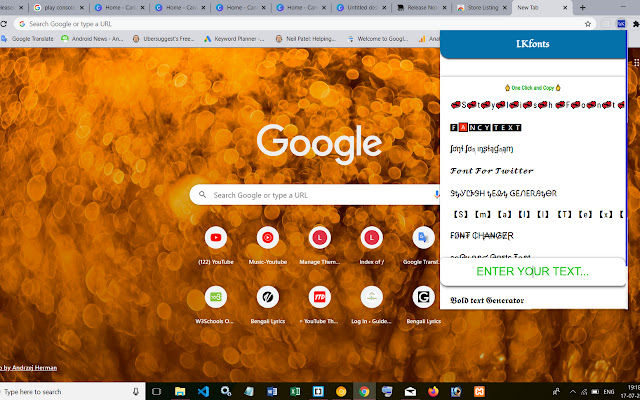Open Firefox from the taskbar
Screen dimensions: 640x400
coord(433,391)
